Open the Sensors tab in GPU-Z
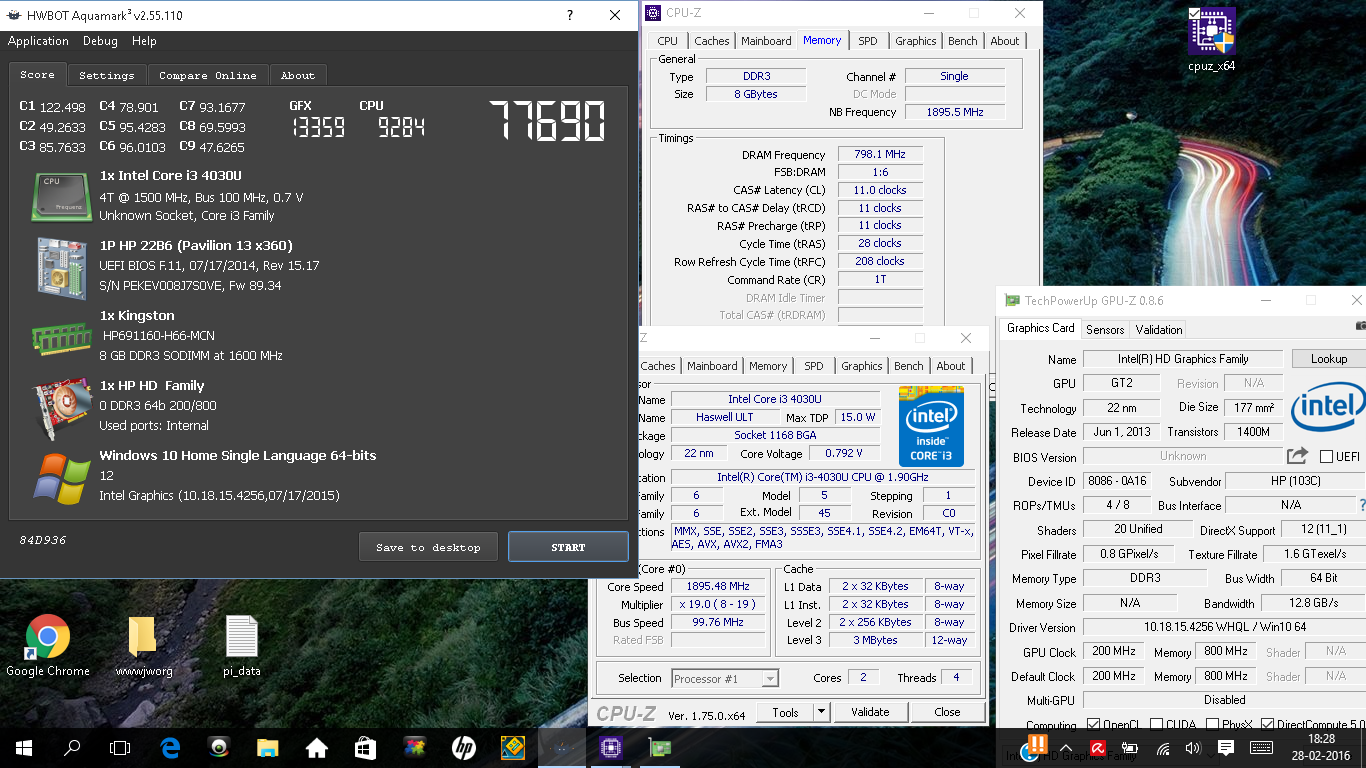The image size is (1366, 768). coord(1105,329)
